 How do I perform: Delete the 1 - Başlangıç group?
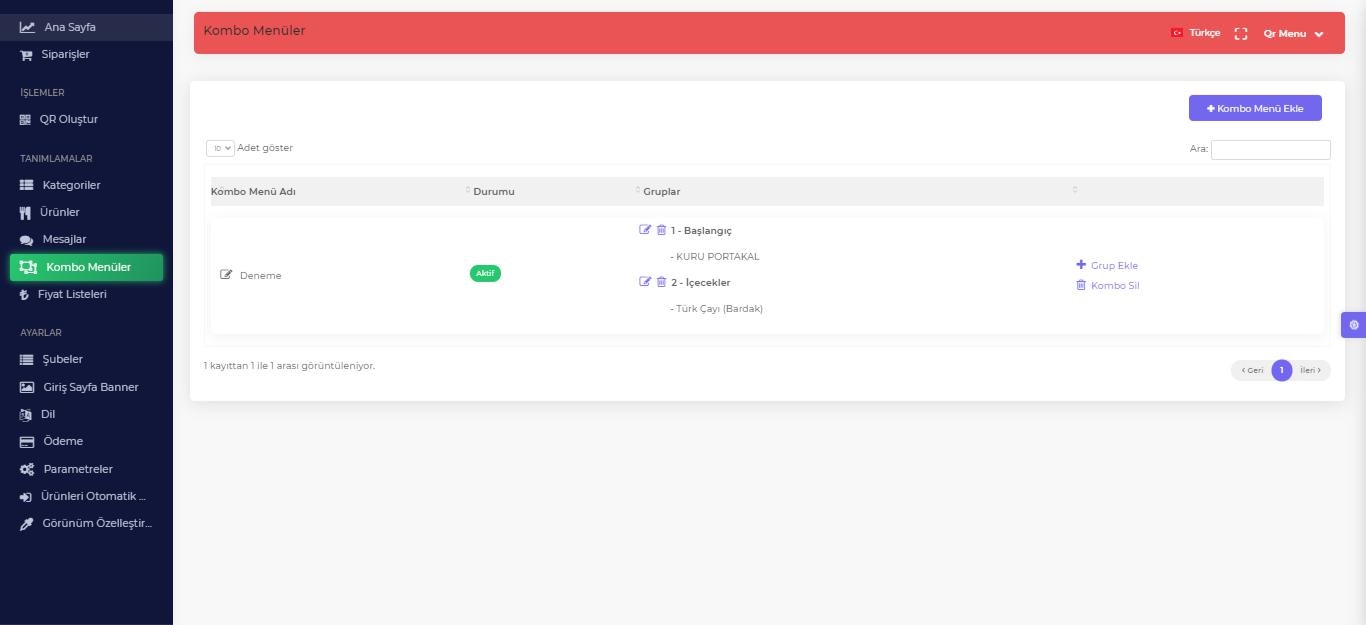661,230
